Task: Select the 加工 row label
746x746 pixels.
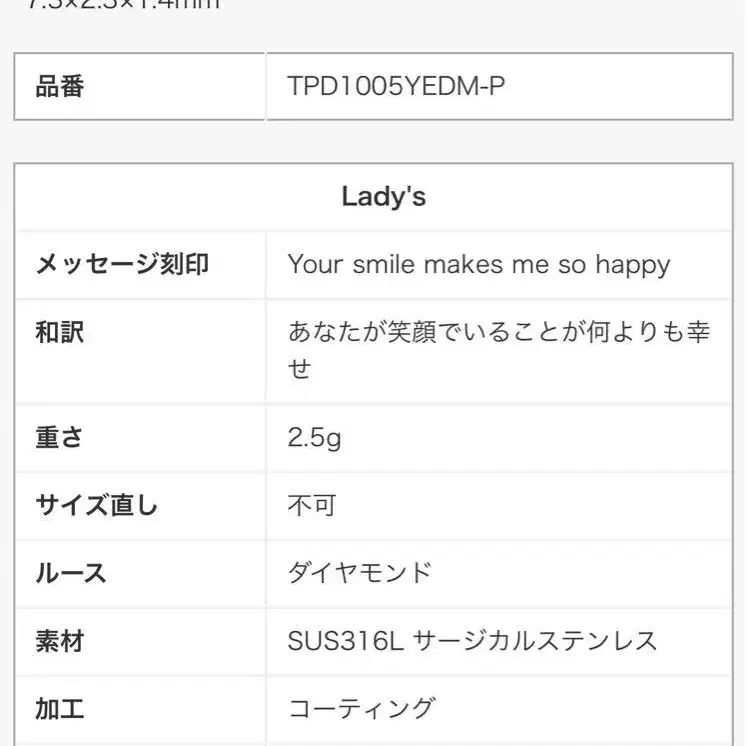Action: click(60, 709)
